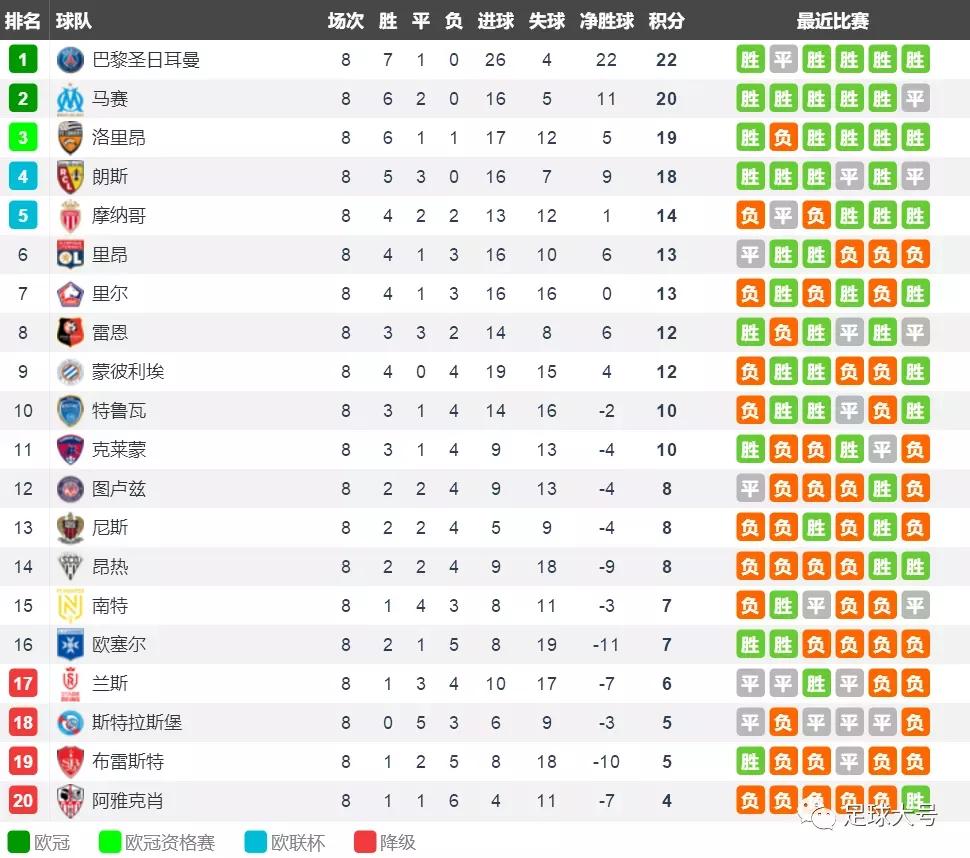Image resolution: width=970 pixels, height=858 pixels.
Task: Click the Paris Saint-Germain club logo
Action: tap(70, 60)
